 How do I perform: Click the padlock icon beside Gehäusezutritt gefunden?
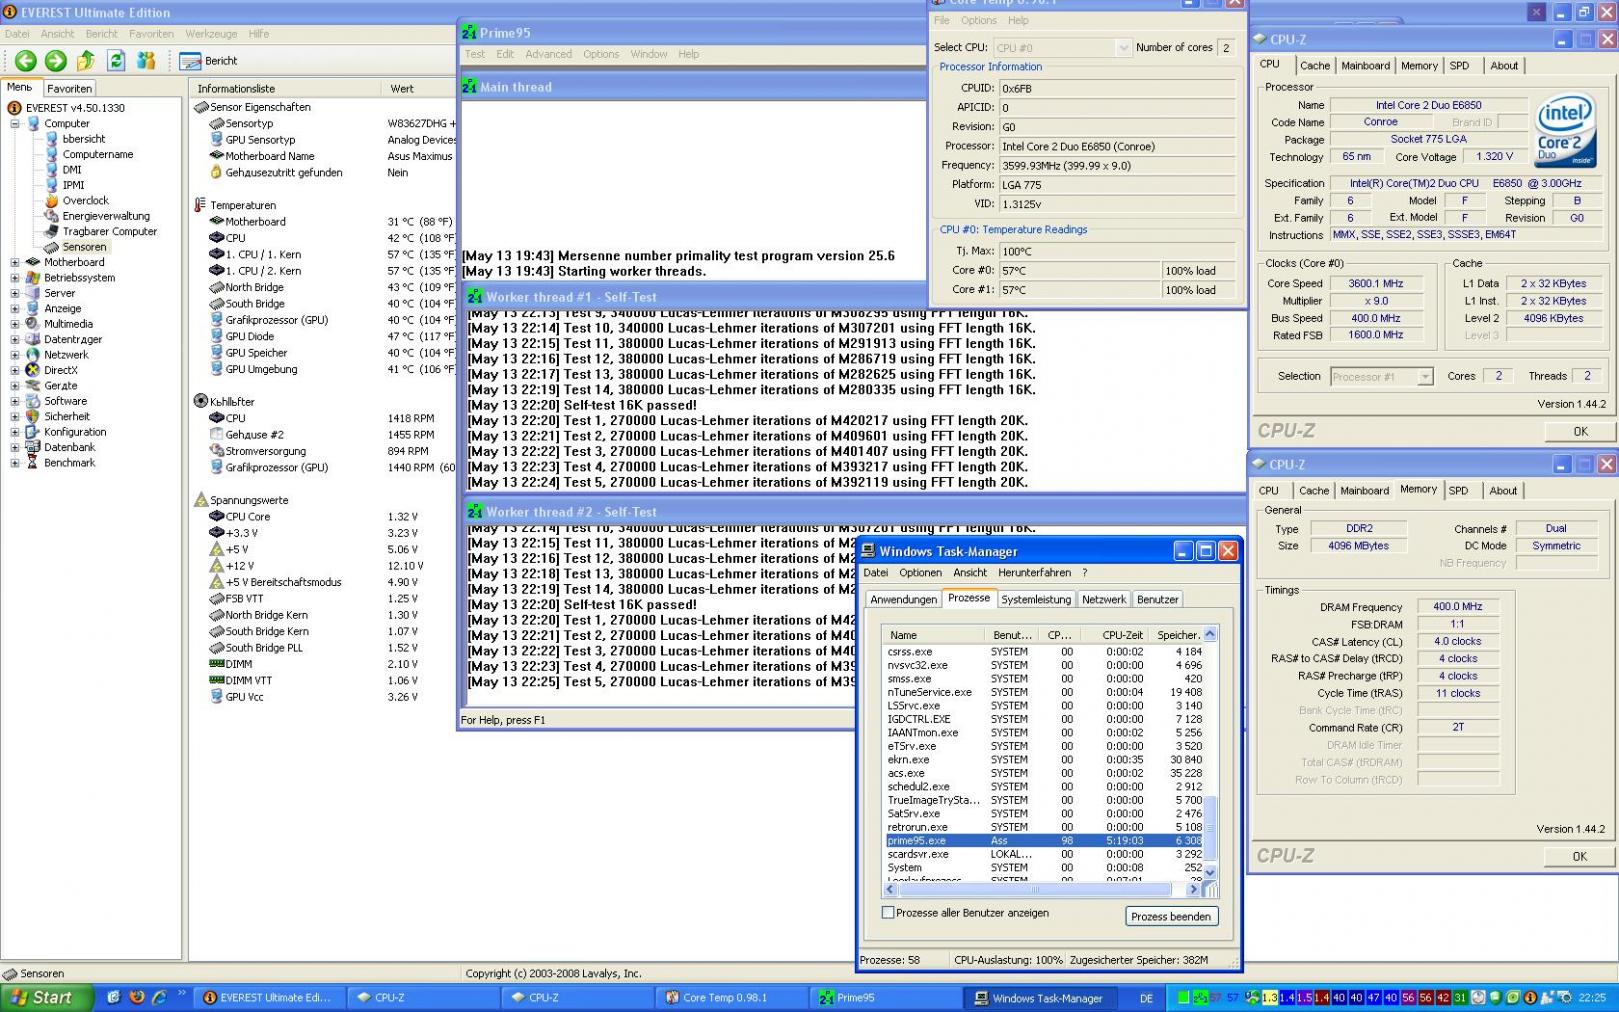point(216,172)
